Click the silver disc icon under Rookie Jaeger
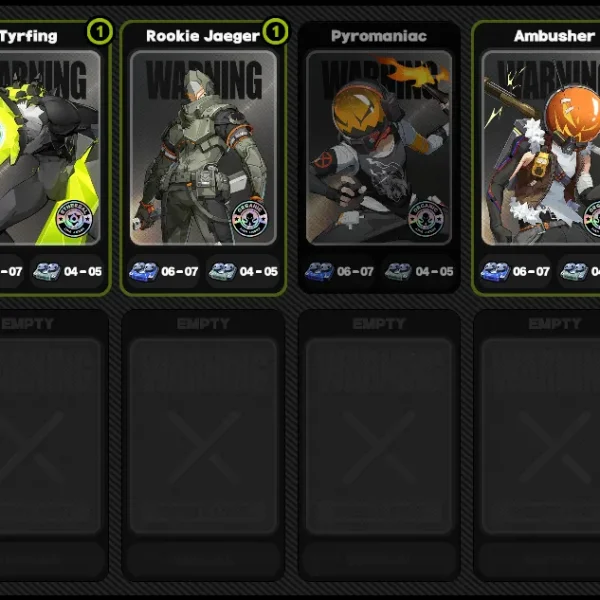 pos(223,272)
